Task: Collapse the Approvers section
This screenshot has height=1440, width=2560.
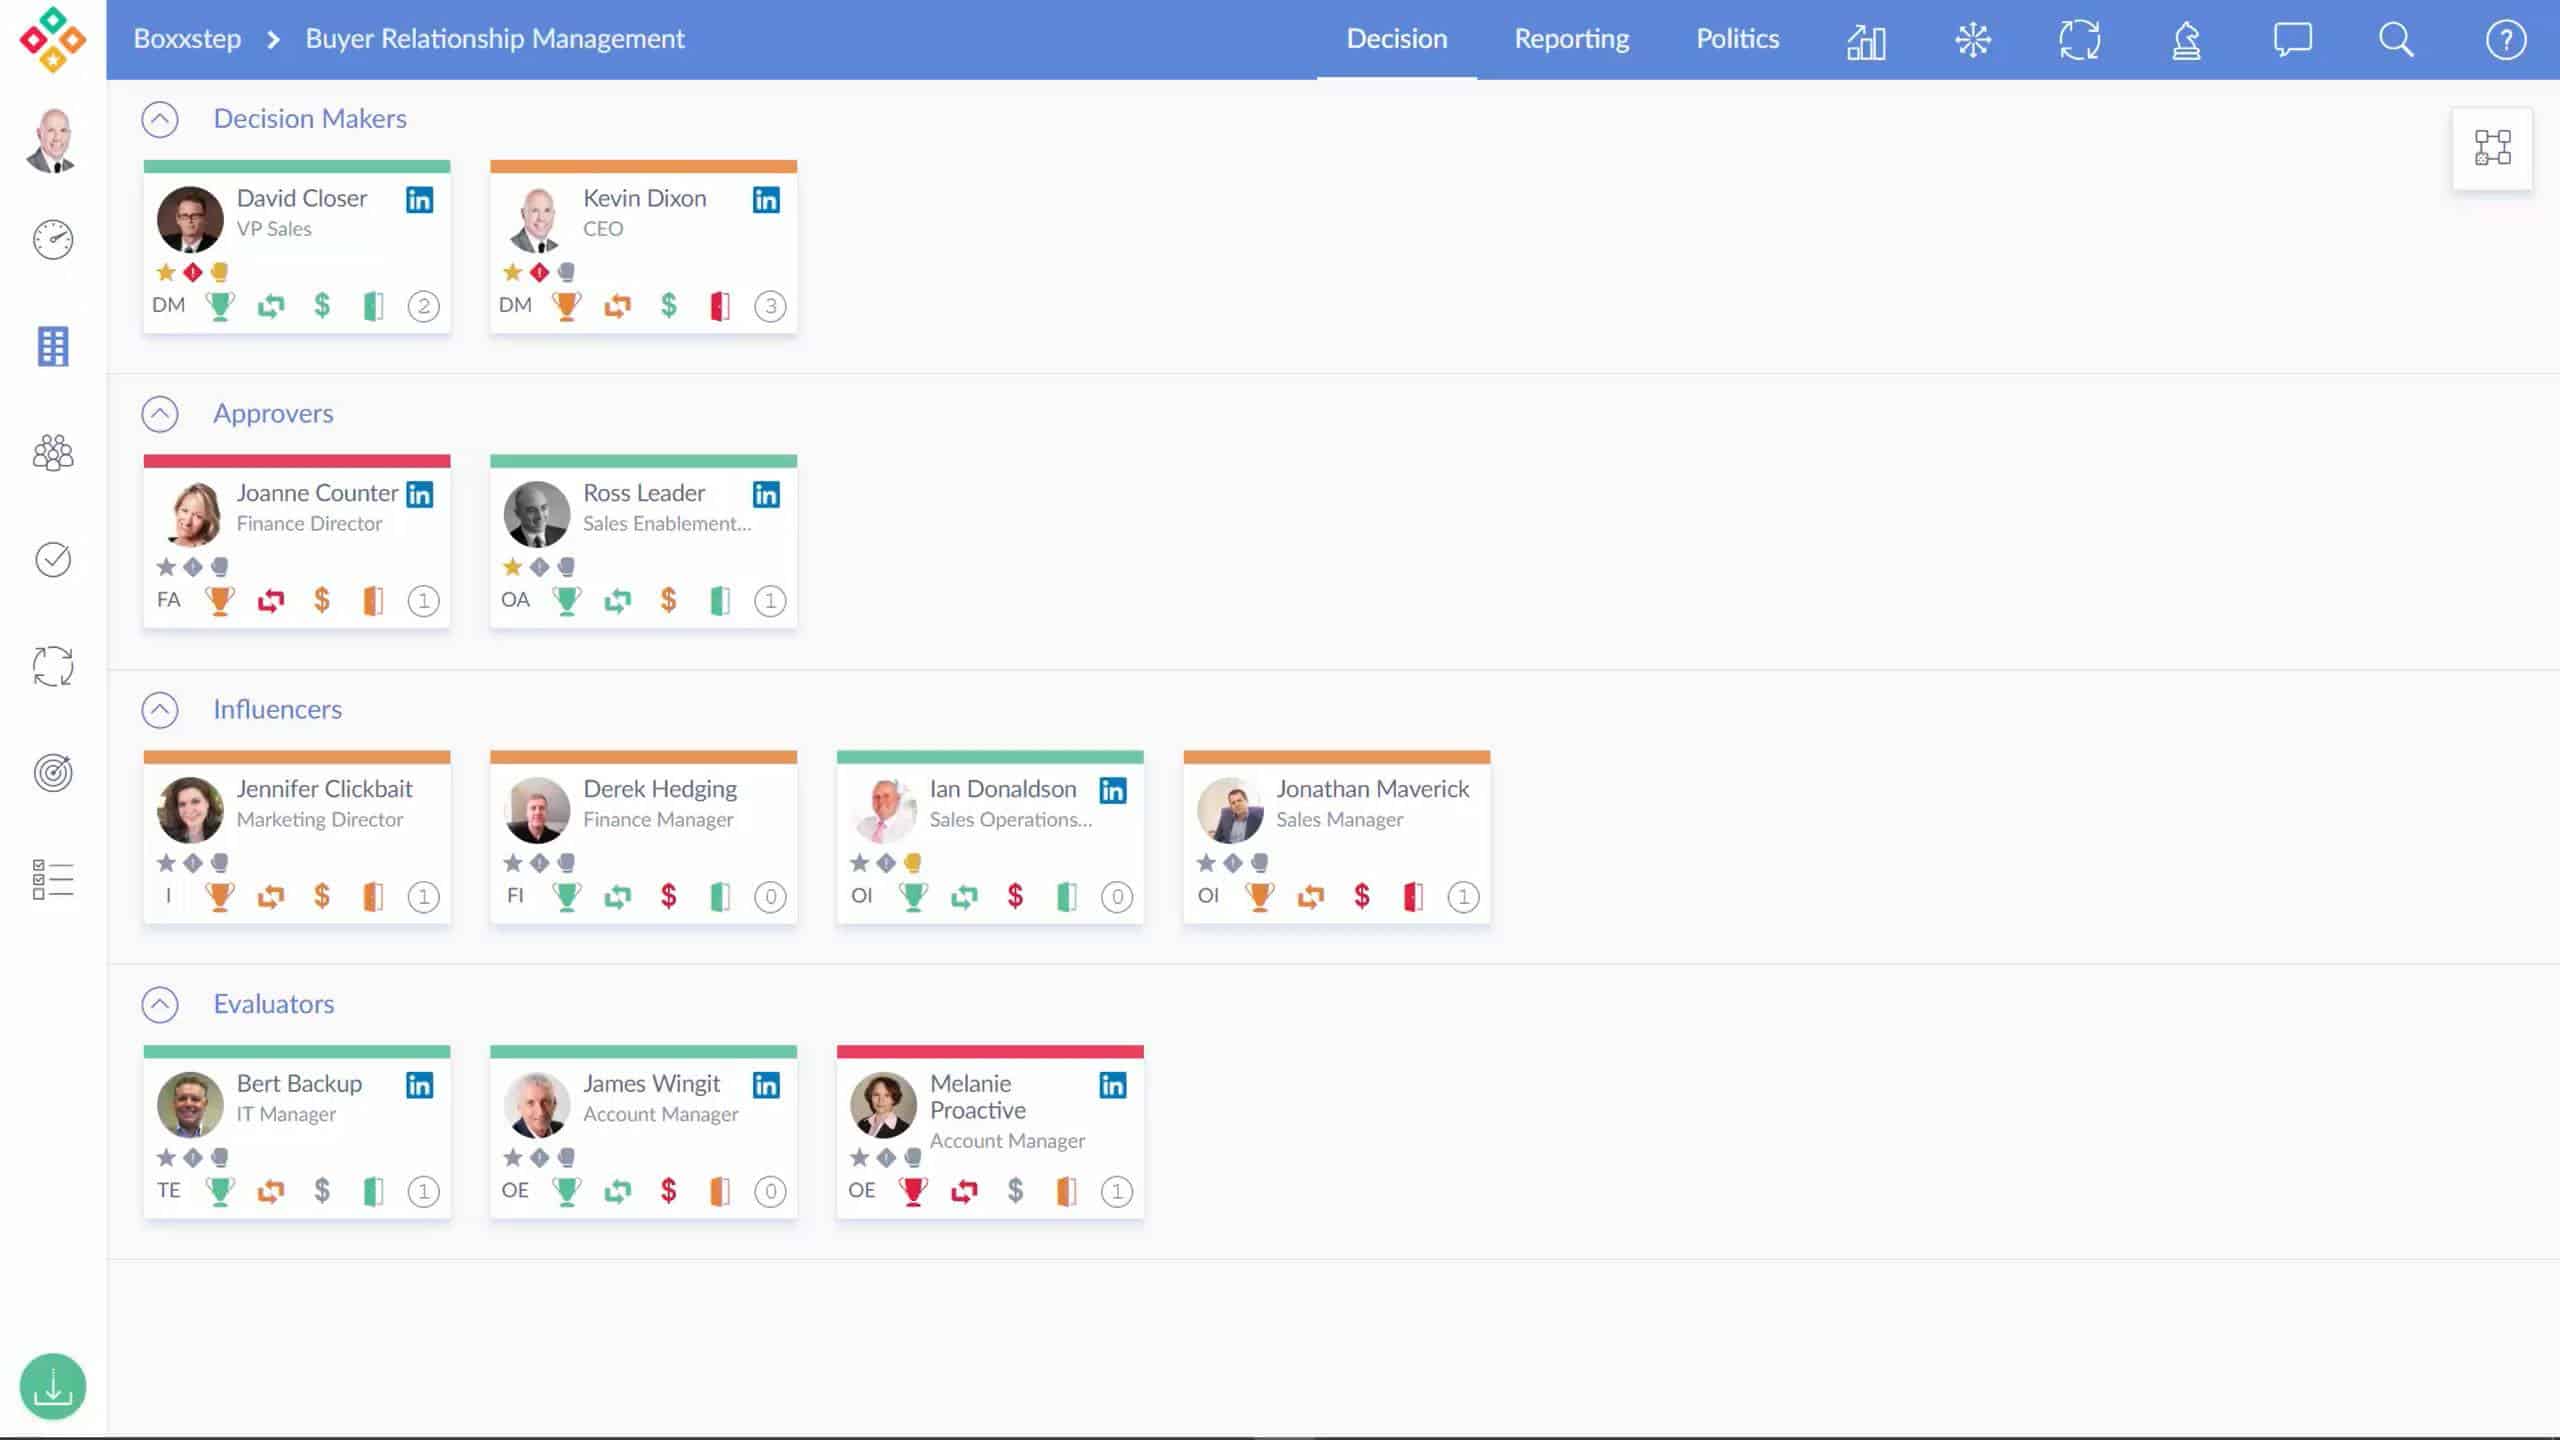Action: coord(160,414)
